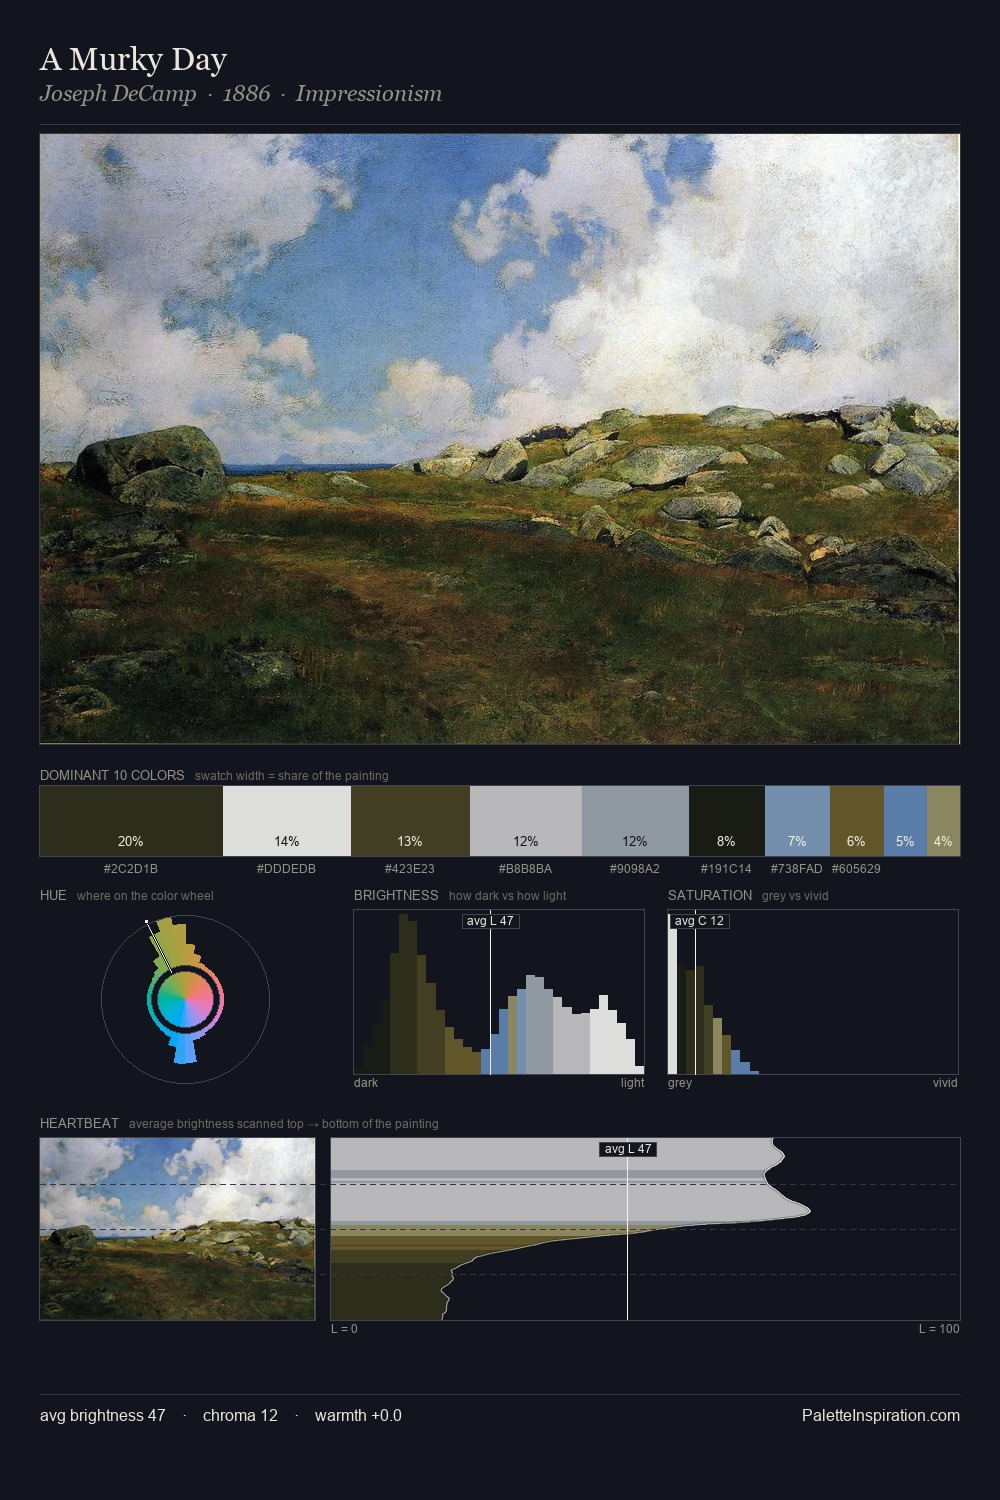The height and width of the screenshot is (1500, 1000).
Task: Click the brightness histogram chart
Action: [499, 992]
